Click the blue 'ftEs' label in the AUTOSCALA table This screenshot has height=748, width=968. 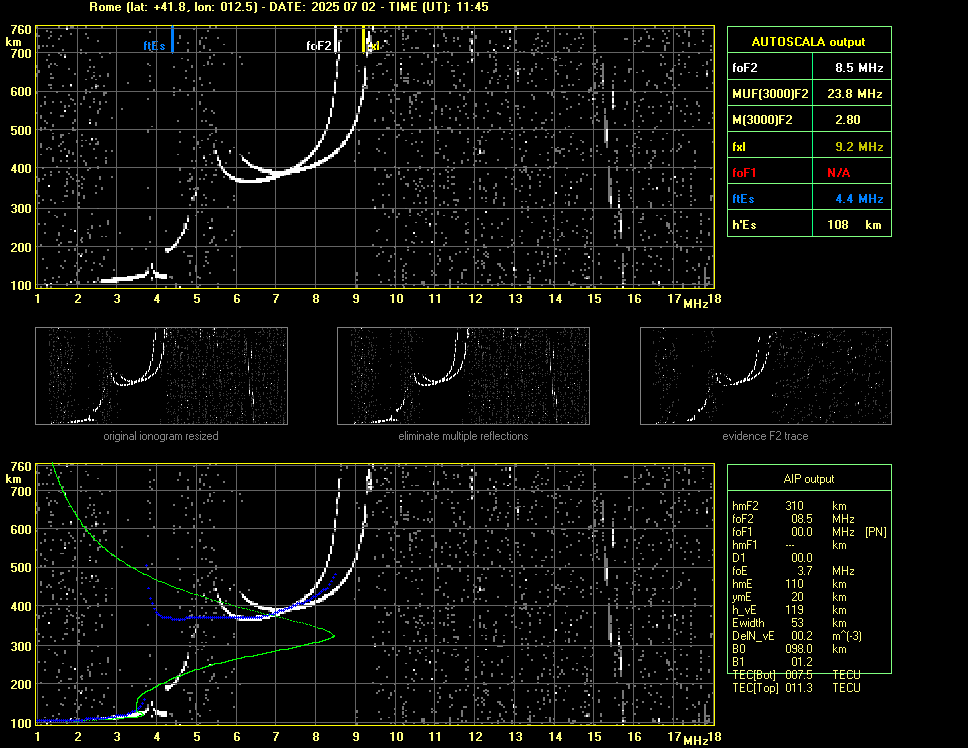[x=743, y=199]
